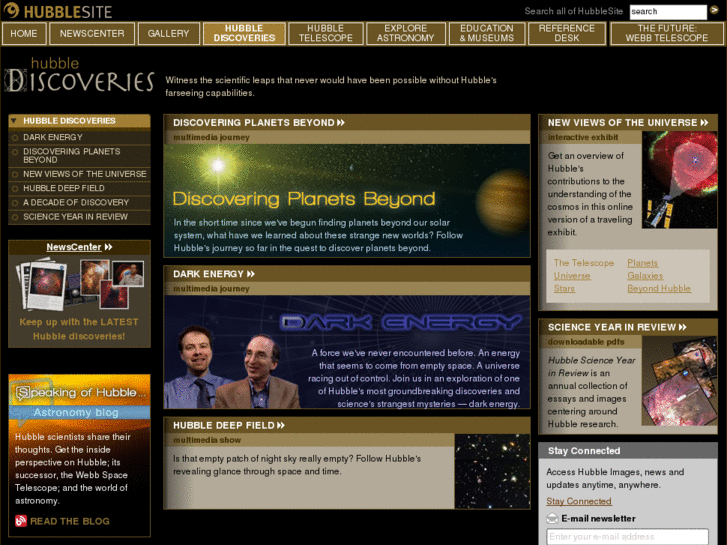
Task: Click the NewsCenter news photos collage
Action: coord(79,285)
